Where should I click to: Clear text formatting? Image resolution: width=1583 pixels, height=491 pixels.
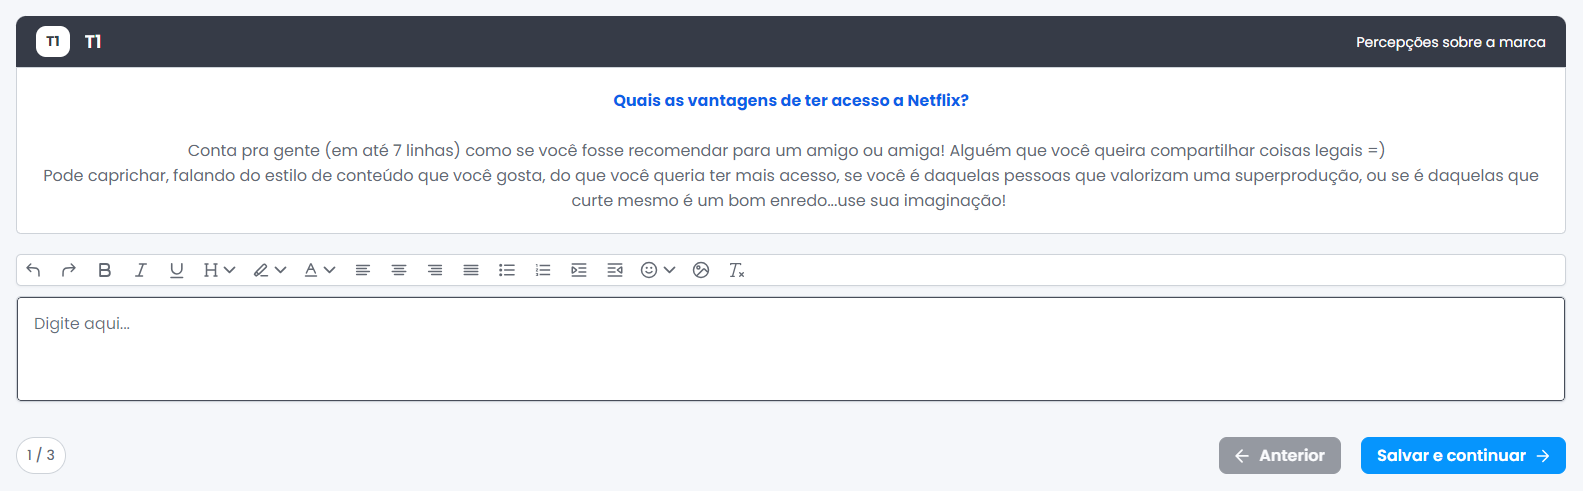[x=737, y=270]
